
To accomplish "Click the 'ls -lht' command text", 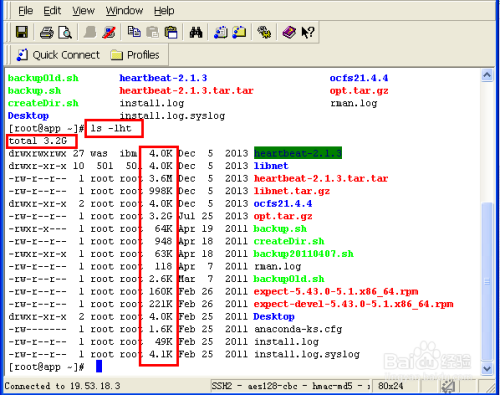I will (x=111, y=128).
